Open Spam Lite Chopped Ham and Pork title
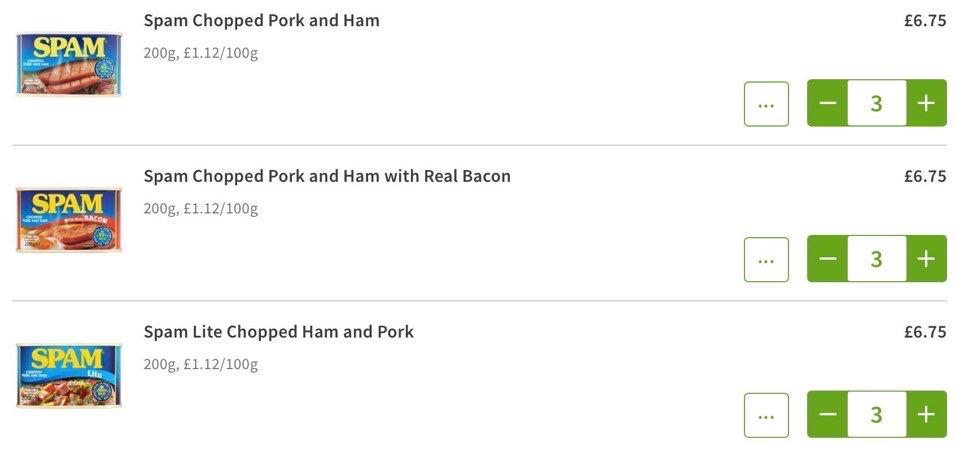Image resolution: width=958 pixels, height=450 pixels. pos(278,332)
